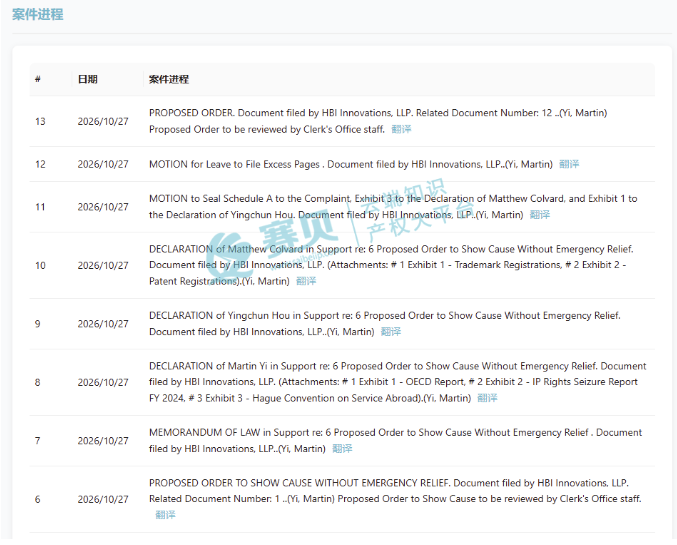The height and width of the screenshot is (545, 677).
Task: Select row number 13 cell
Action: [40, 121]
